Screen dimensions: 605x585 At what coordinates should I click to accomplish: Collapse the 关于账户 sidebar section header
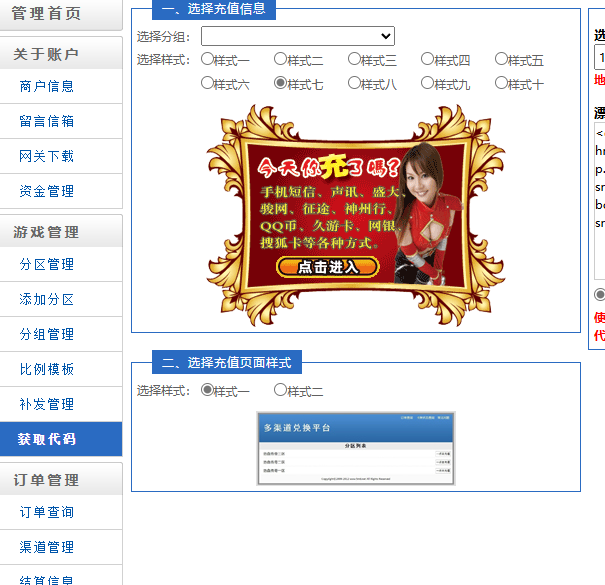[47, 54]
